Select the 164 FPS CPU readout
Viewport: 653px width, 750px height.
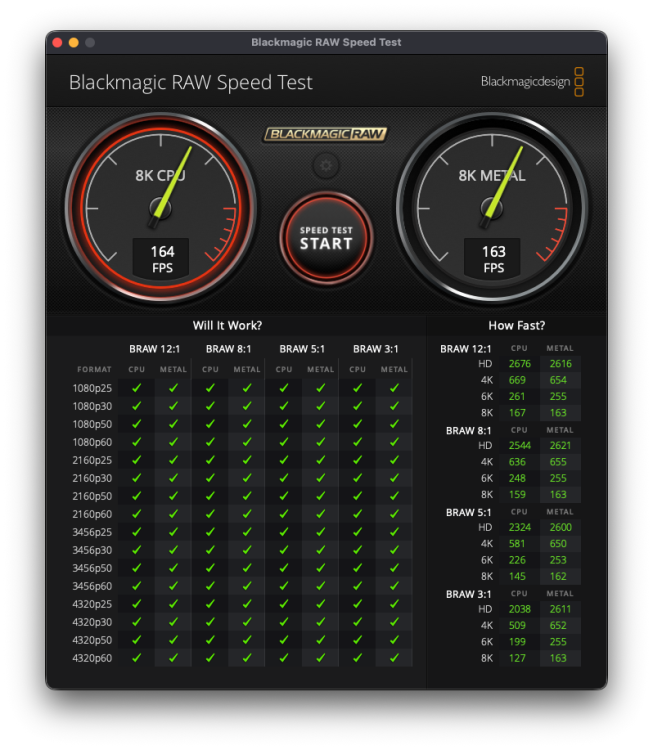(x=162, y=259)
